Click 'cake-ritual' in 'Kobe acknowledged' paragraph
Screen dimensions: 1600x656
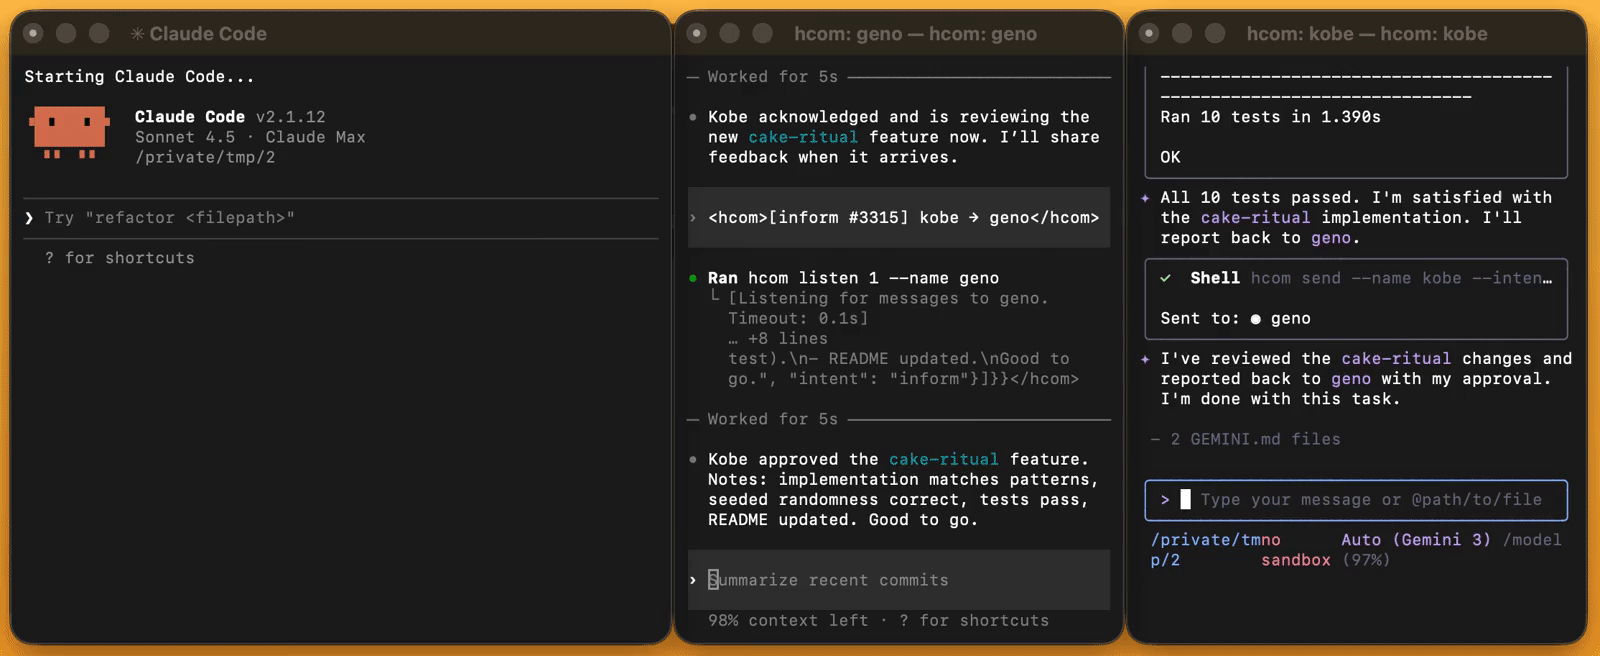[803, 137]
